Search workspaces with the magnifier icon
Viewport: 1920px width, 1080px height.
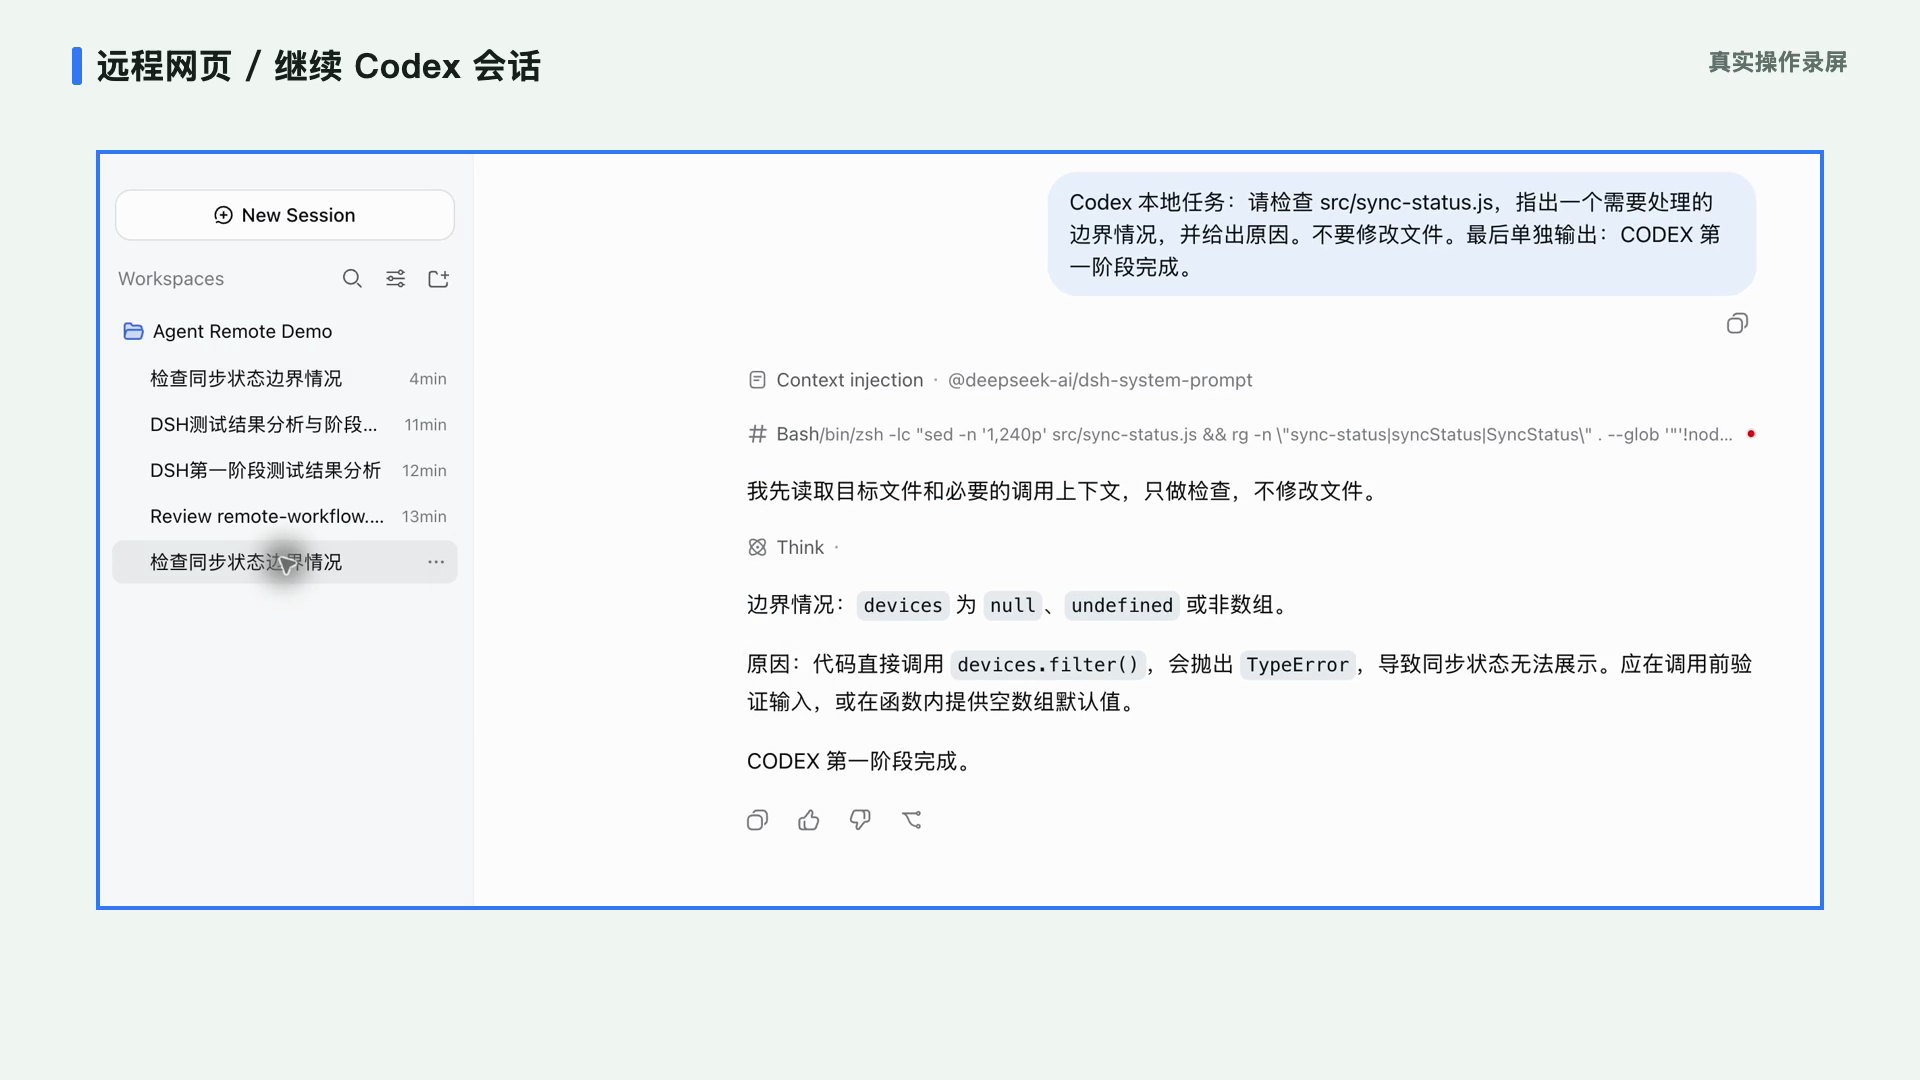[x=352, y=279]
